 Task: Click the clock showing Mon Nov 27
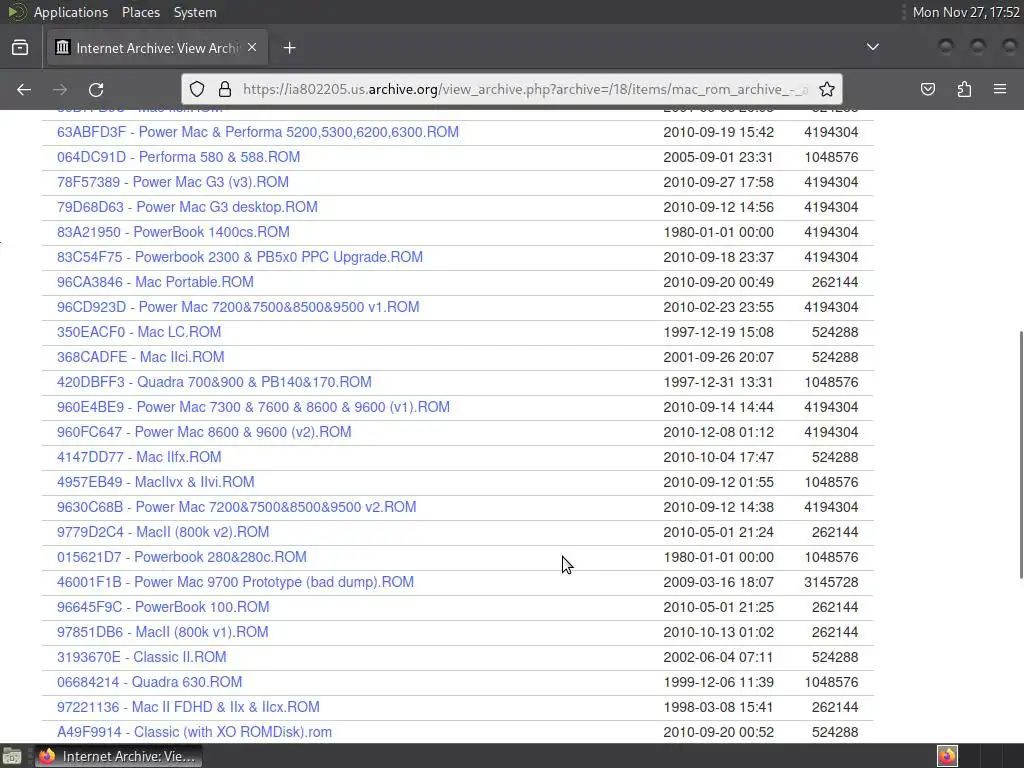point(965,12)
